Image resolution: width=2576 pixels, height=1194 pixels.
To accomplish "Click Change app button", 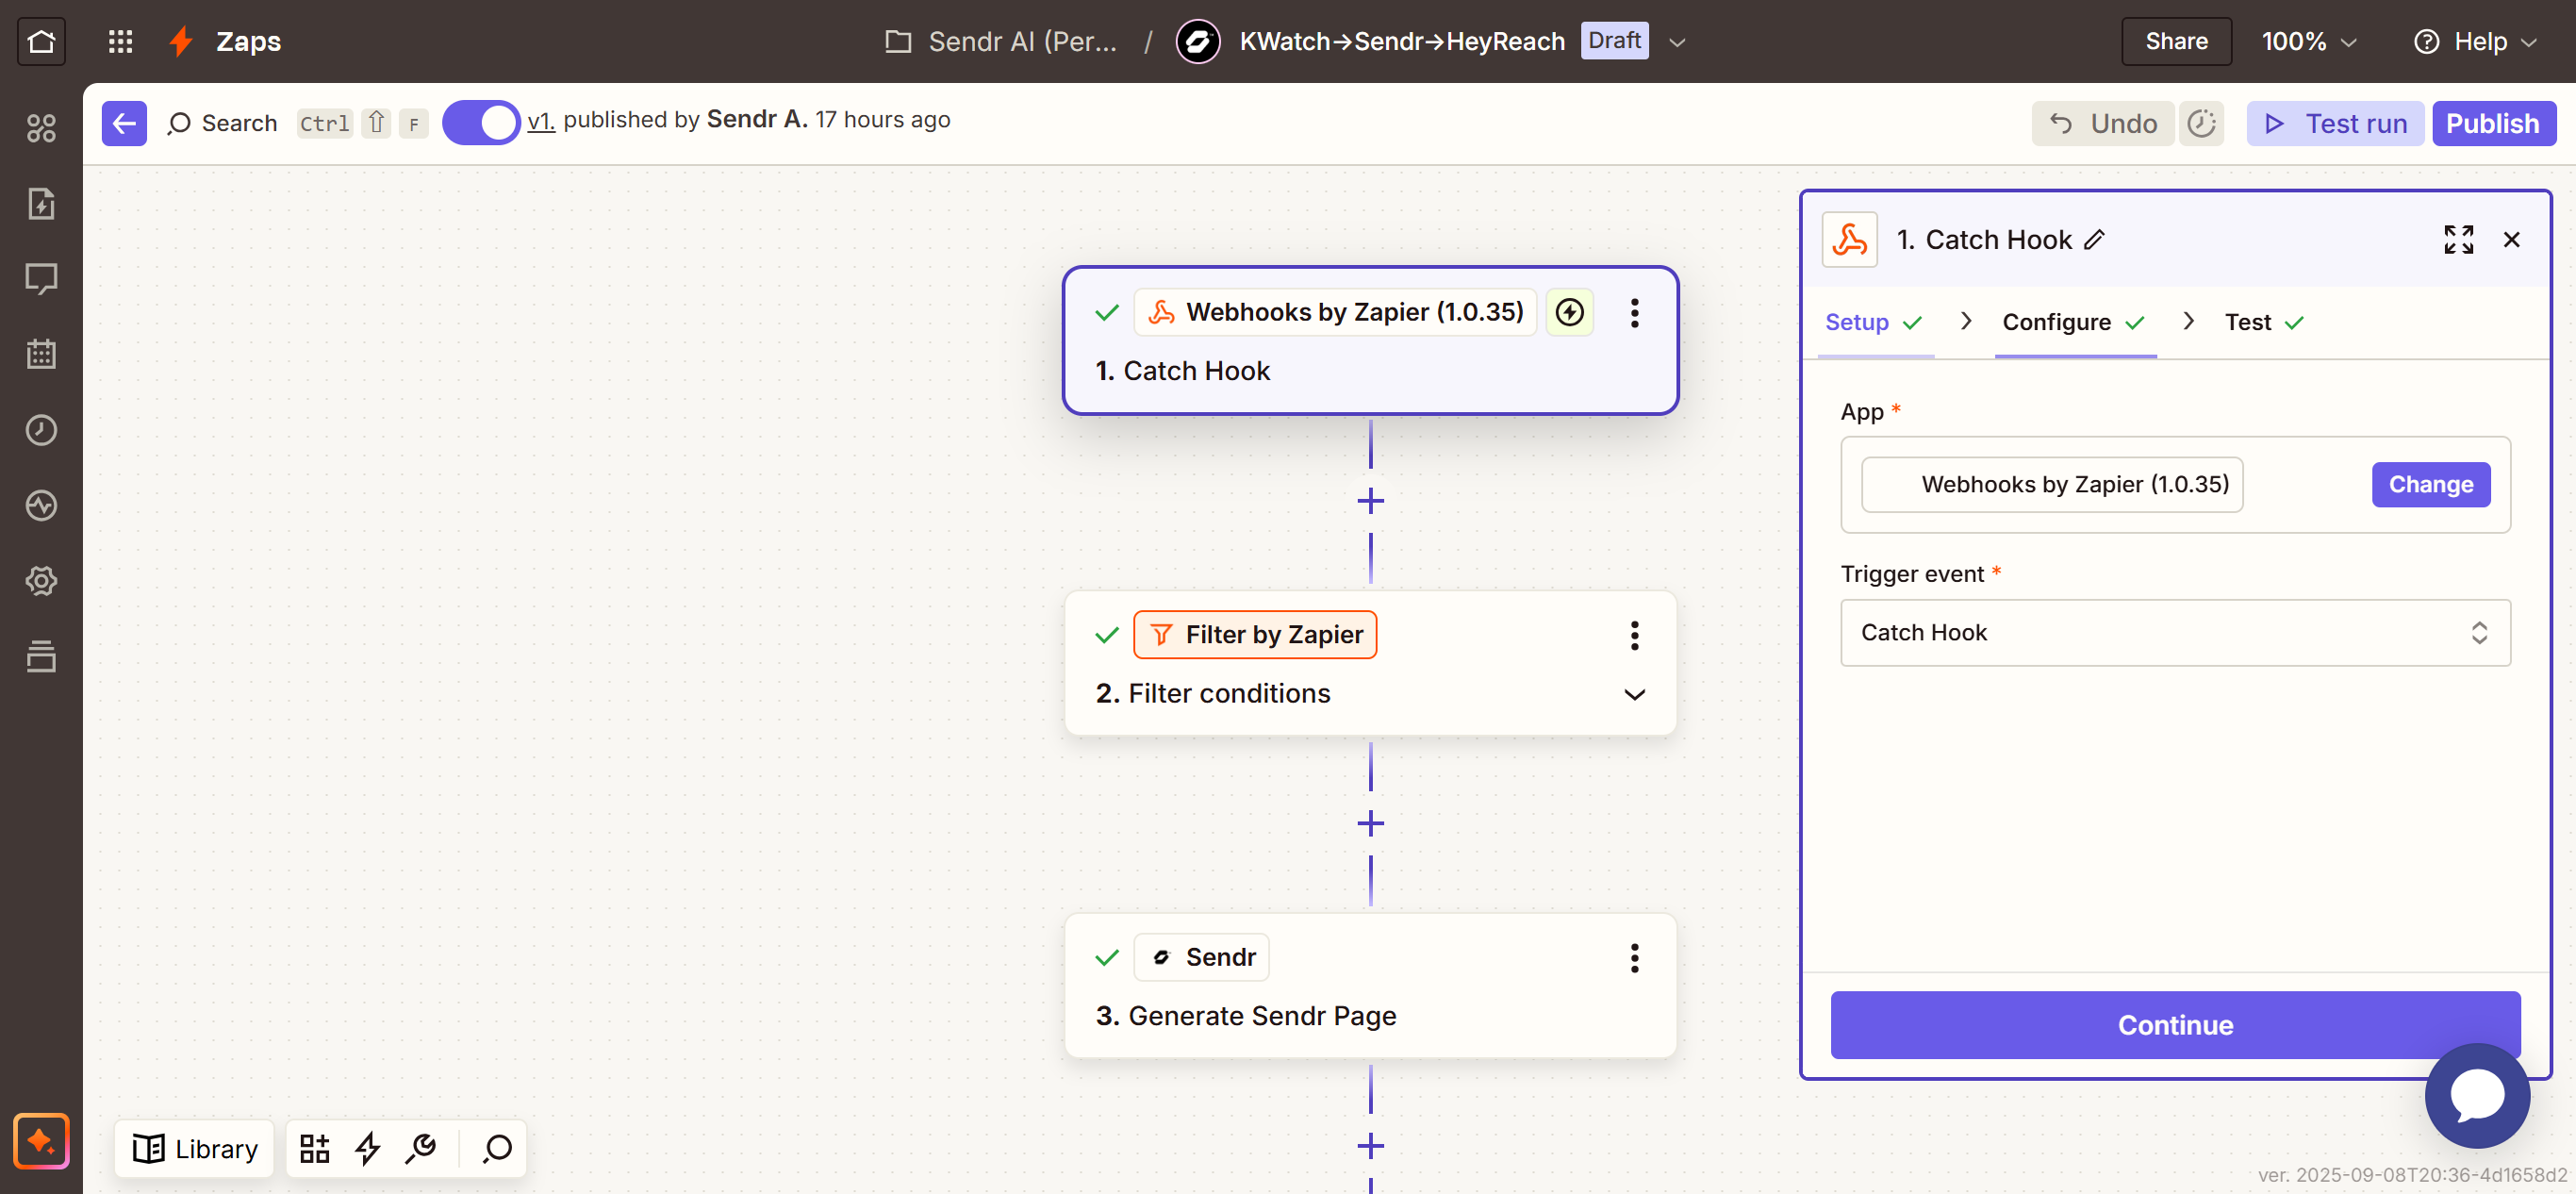I will [x=2430, y=485].
